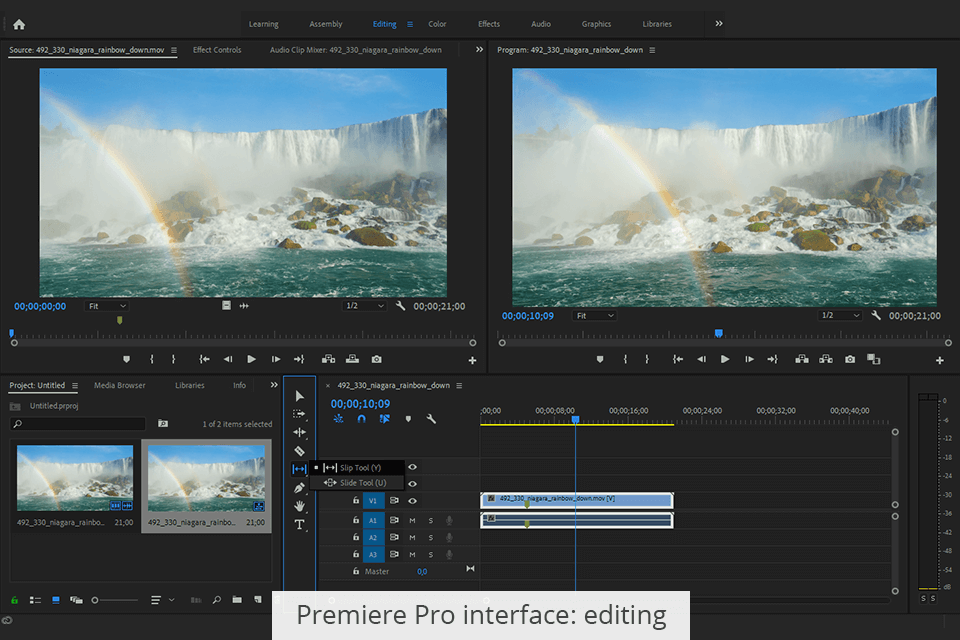Add marker in Source monitor
The image size is (960, 640).
point(126,360)
